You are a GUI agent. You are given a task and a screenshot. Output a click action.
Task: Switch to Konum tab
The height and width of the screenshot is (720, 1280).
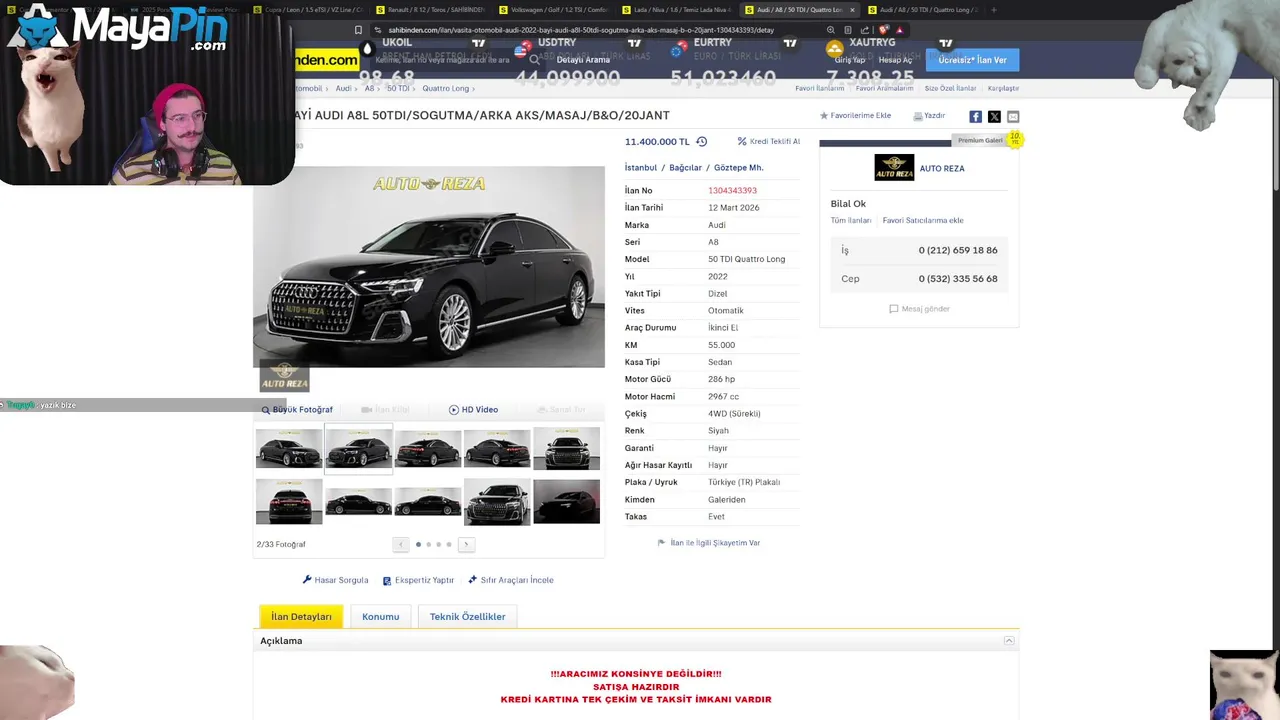(380, 617)
